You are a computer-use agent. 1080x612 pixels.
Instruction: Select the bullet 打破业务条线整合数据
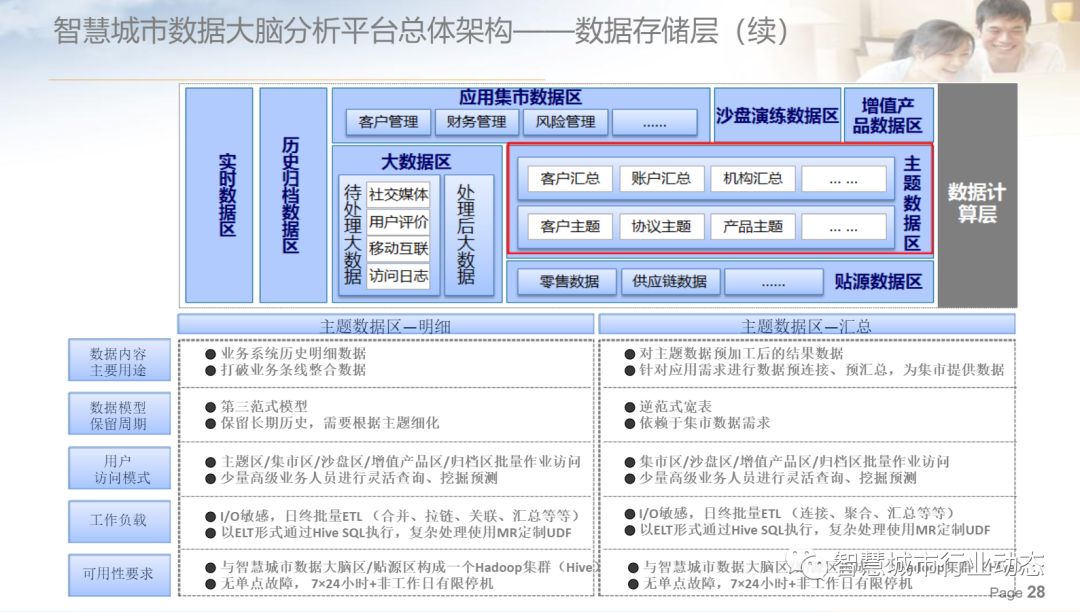[286, 370]
